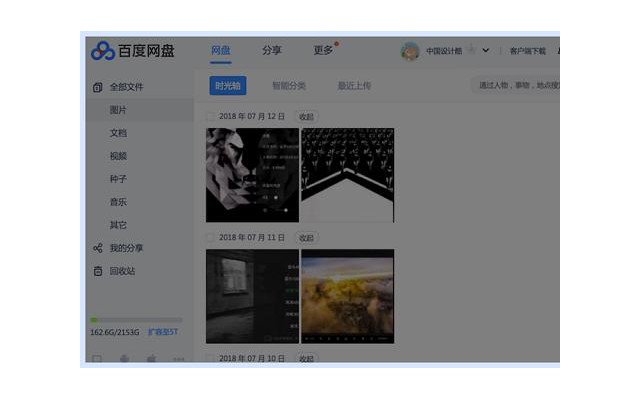Collapse the 07月12日 group with 收起
640x400 pixels.
307,117
